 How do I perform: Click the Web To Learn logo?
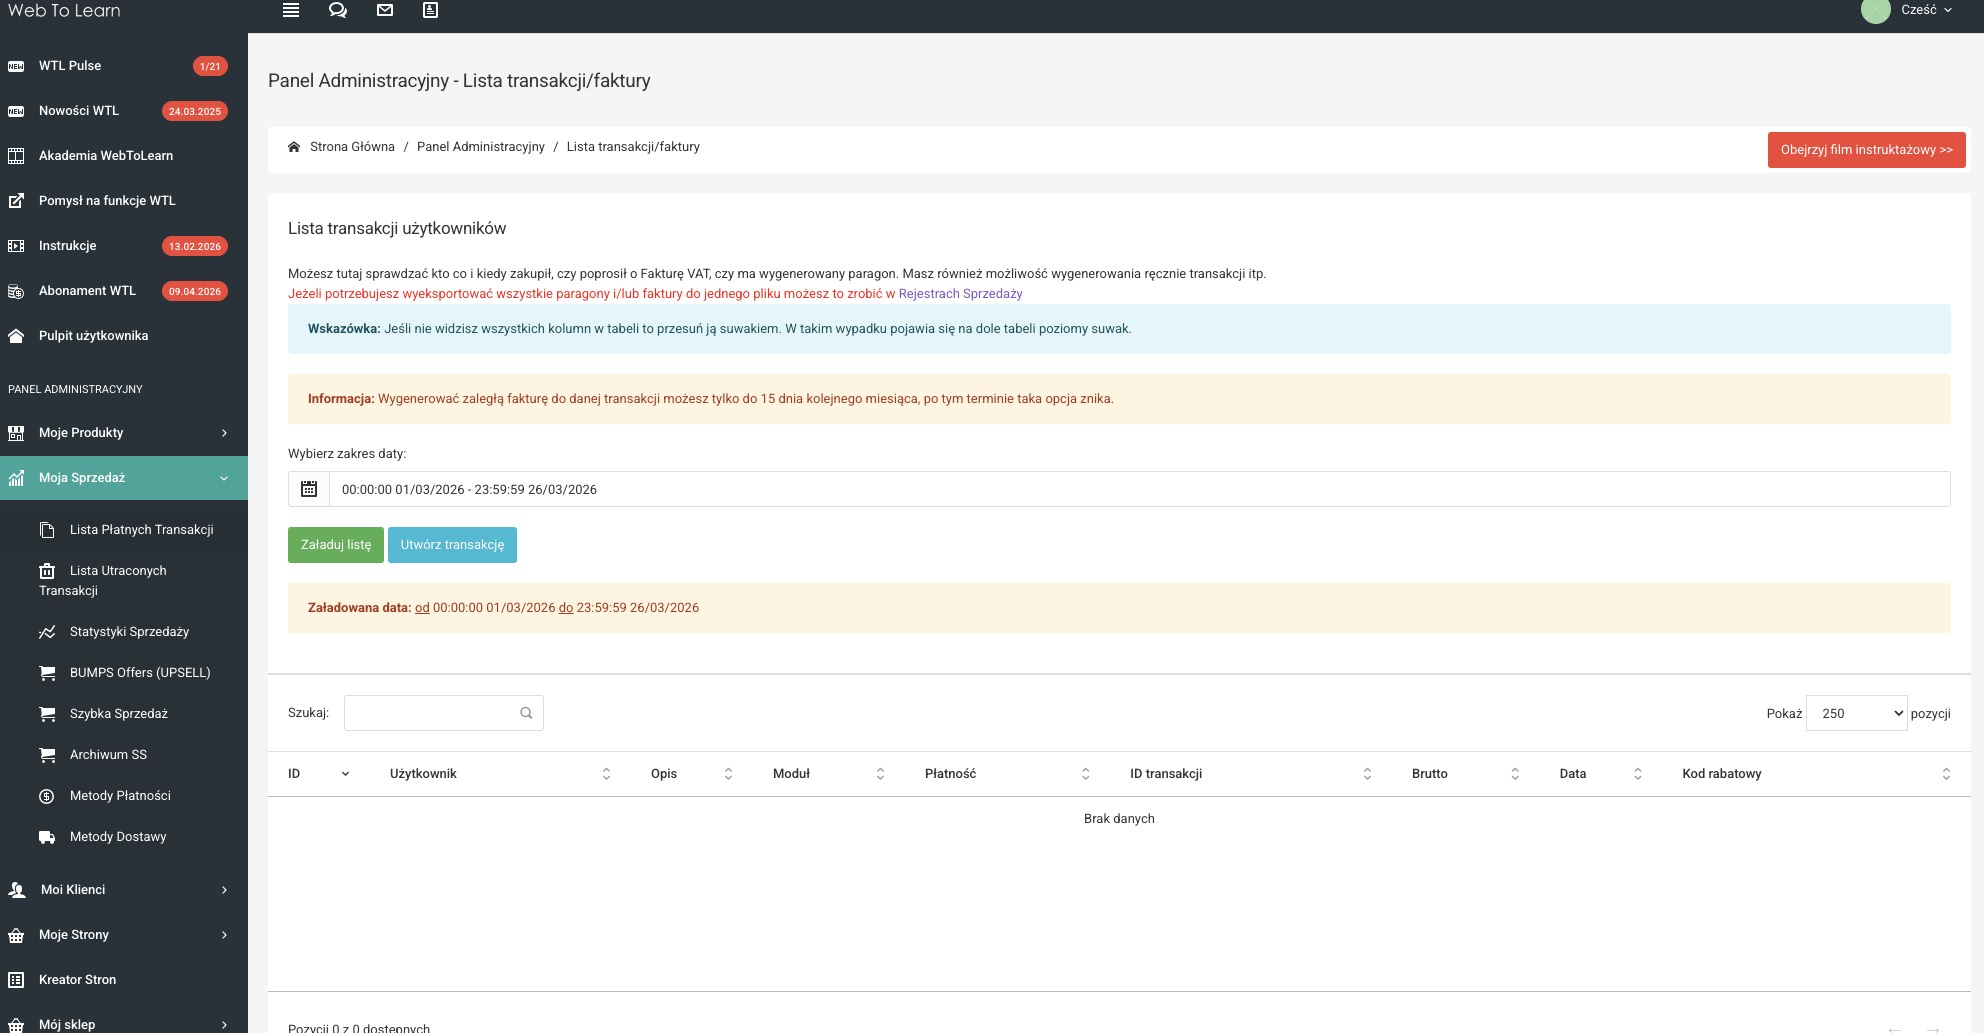pos(64,10)
